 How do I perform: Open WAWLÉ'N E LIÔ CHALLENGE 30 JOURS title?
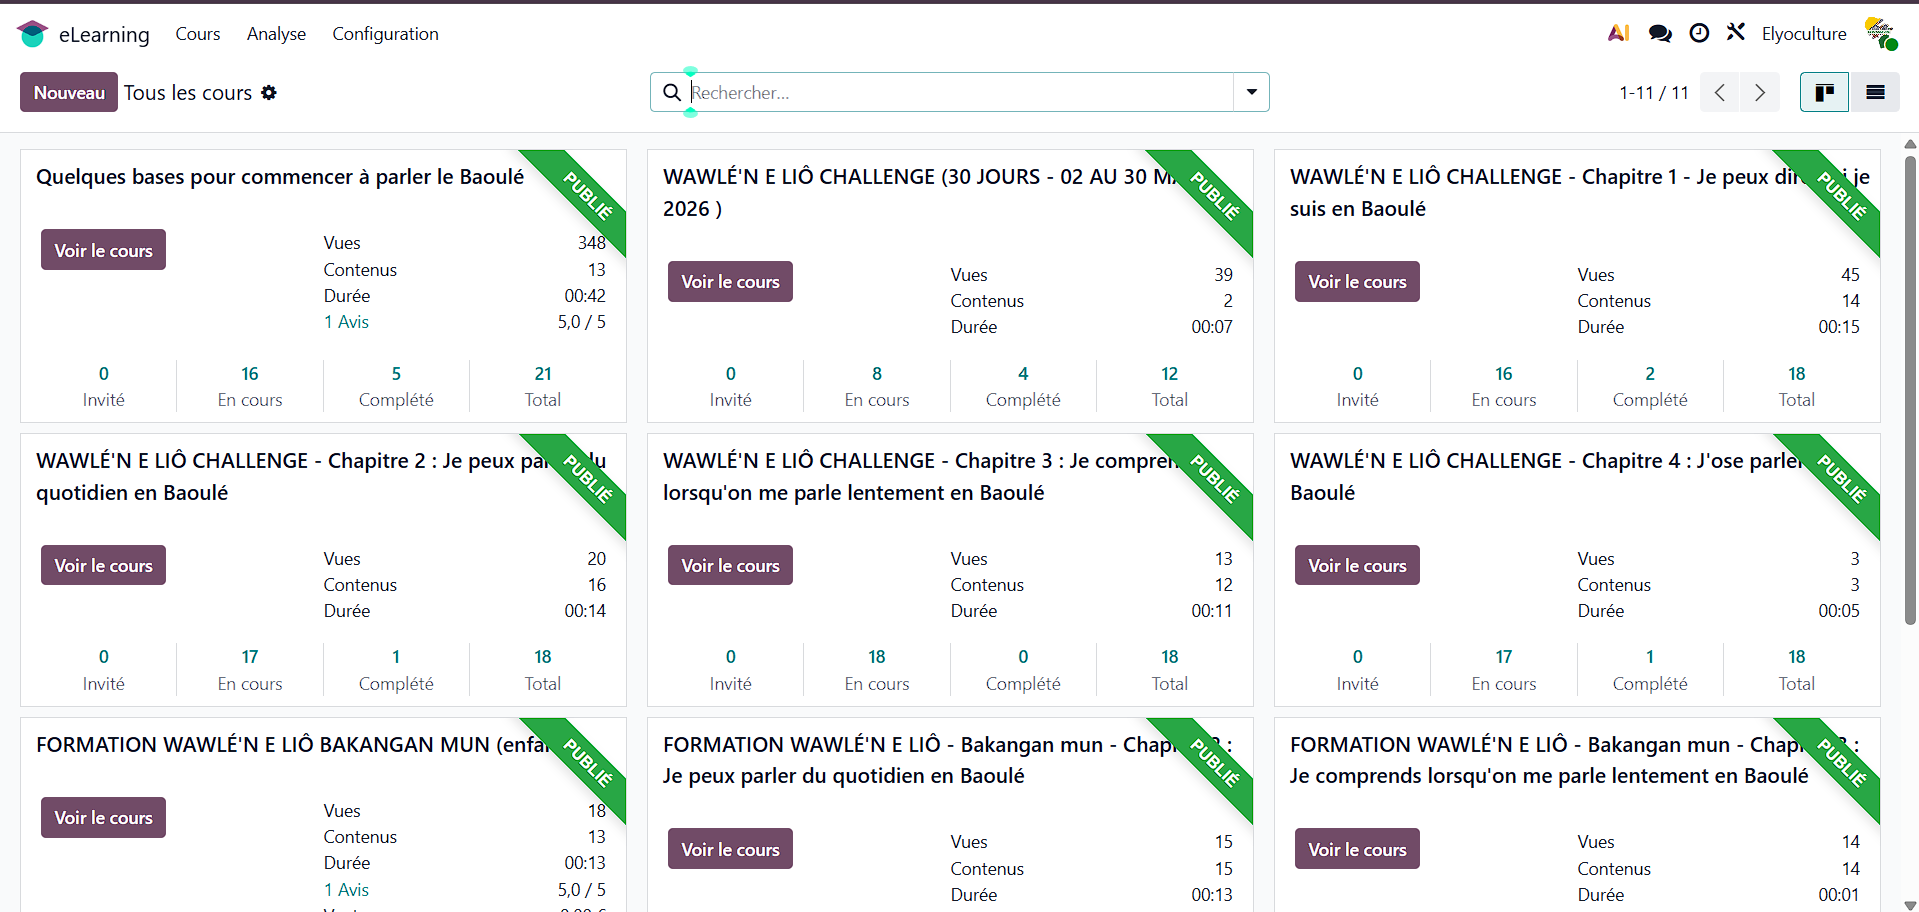click(x=918, y=192)
